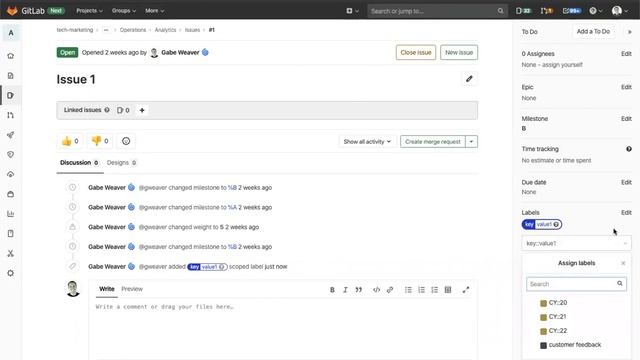Viewport: 640px width, 360px height.
Task: Insert code in comment editor
Action: tap(376, 290)
